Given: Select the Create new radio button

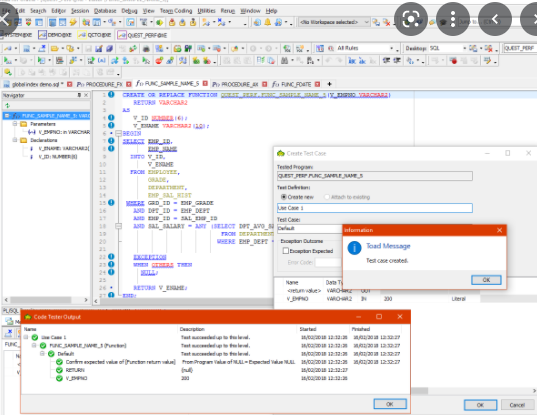Looking at the screenshot, I should coord(284,197).
